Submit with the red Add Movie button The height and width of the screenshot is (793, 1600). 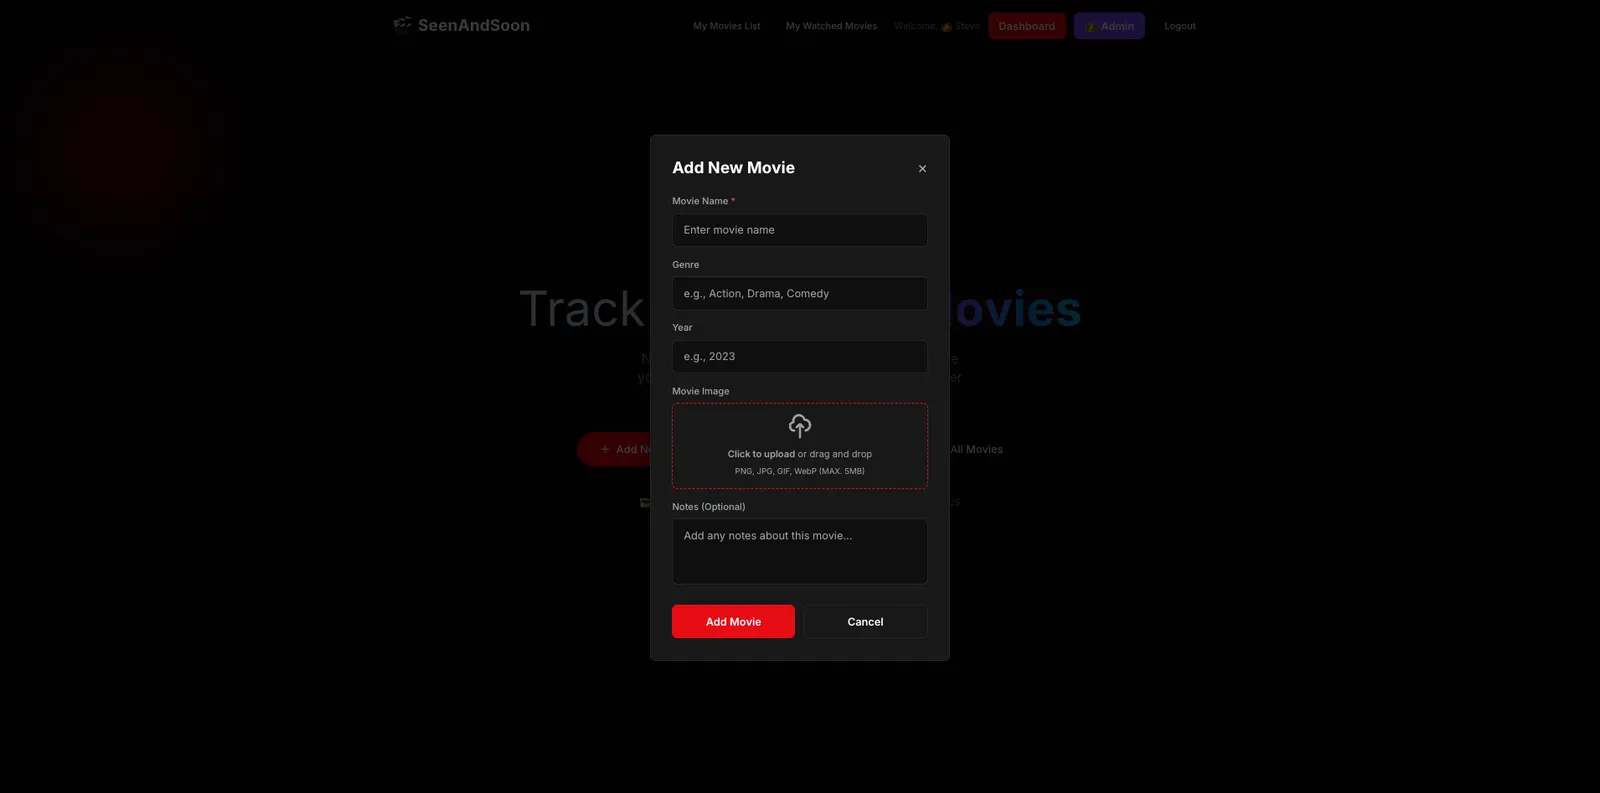click(733, 622)
